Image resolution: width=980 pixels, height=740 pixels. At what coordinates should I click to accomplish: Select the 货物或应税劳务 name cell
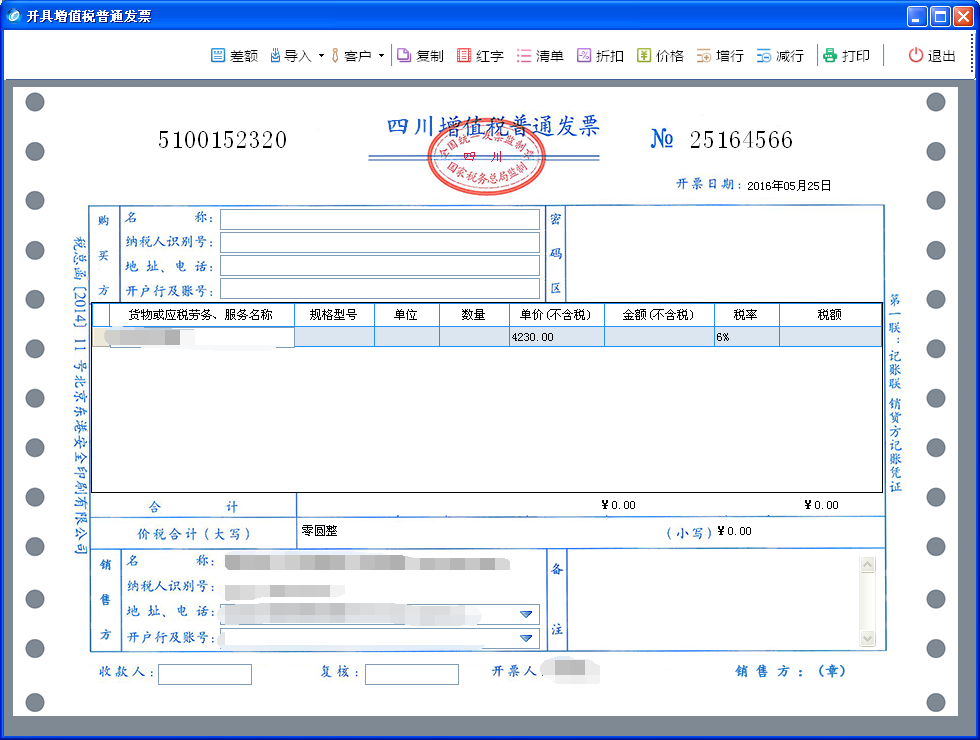(202, 337)
